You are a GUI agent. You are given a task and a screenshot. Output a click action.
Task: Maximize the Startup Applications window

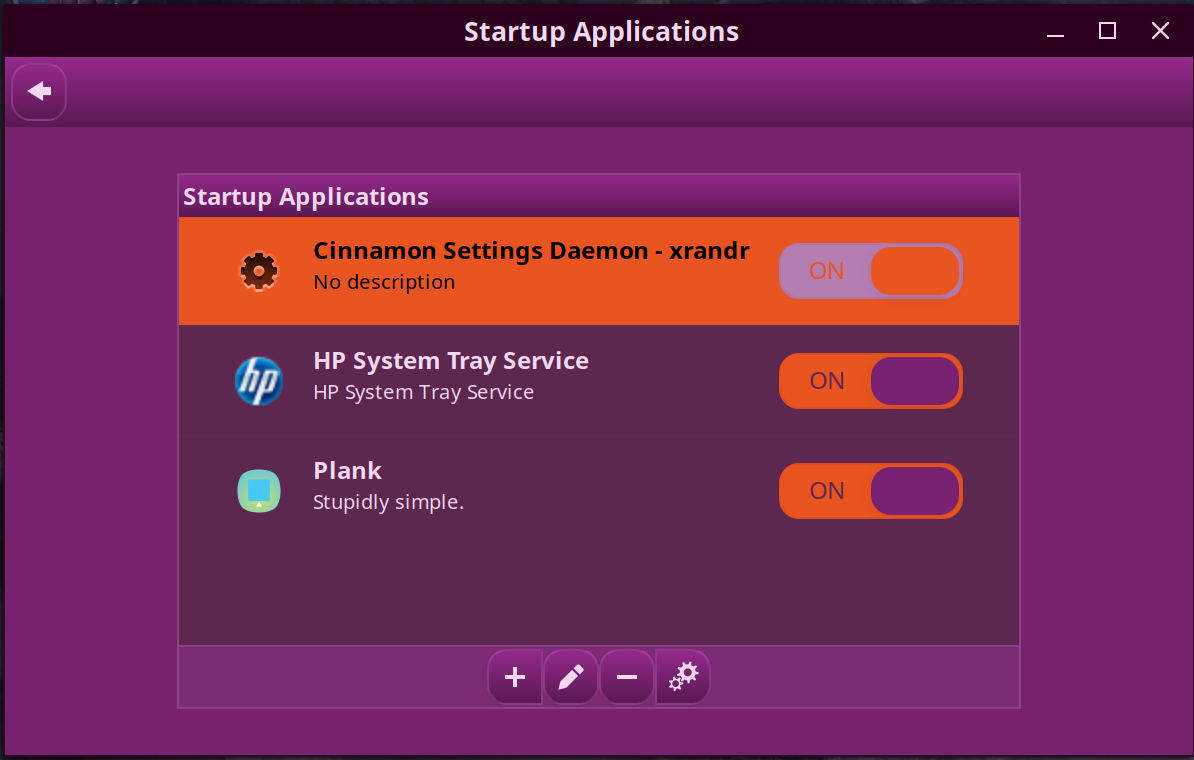[1107, 31]
